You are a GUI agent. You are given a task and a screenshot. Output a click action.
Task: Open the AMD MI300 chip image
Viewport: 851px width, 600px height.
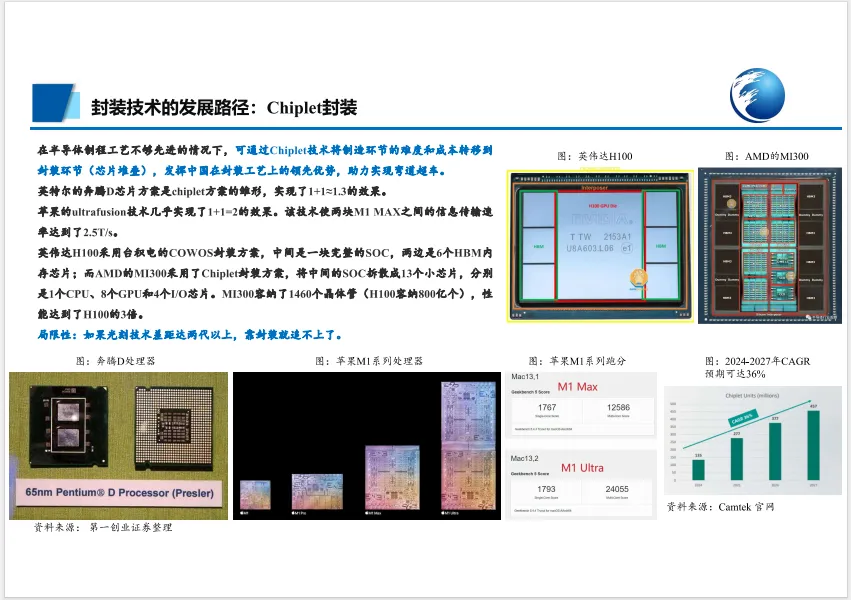pyautogui.click(x=770, y=245)
